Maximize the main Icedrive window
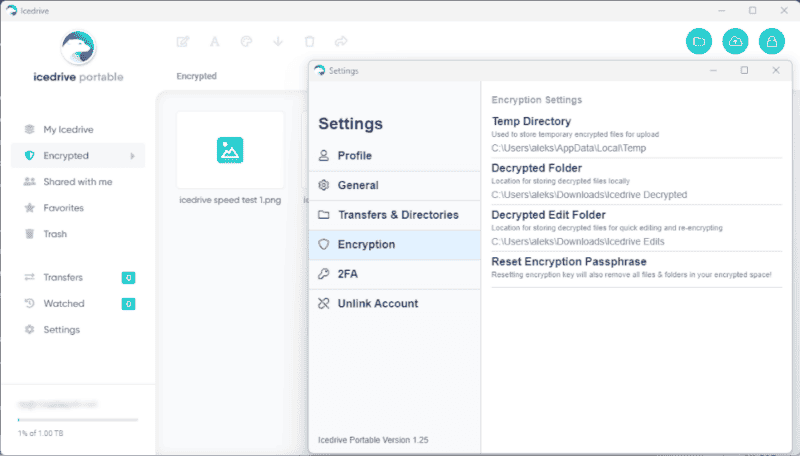The height and width of the screenshot is (456, 800). click(753, 10)
